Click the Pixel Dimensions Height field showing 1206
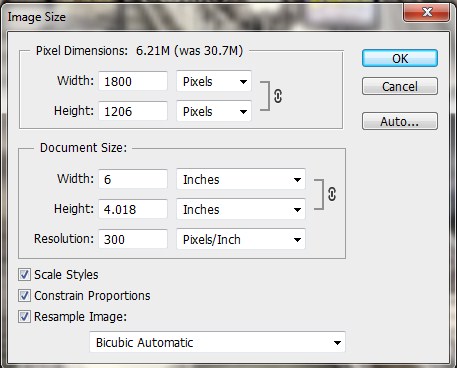457x368 pixels. [133, 111]
